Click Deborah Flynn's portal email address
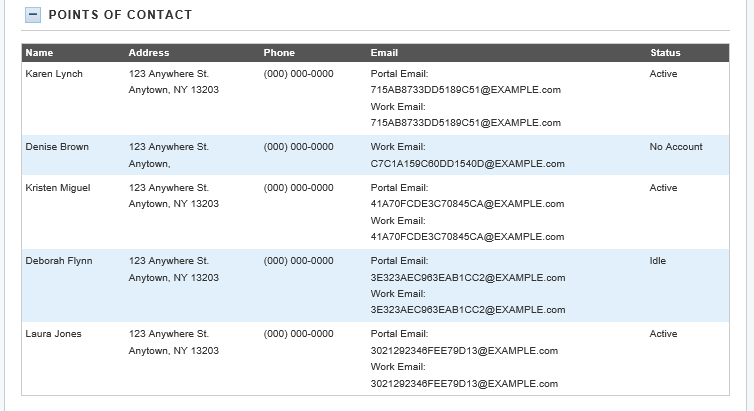 (x=467, y=278)
